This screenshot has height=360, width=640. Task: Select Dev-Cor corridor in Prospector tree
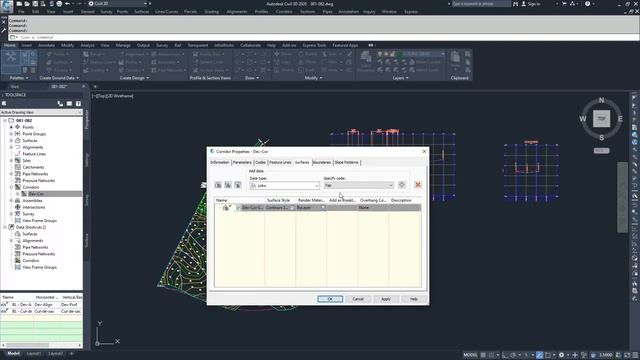pyautogui.click(x=37, y=194)
